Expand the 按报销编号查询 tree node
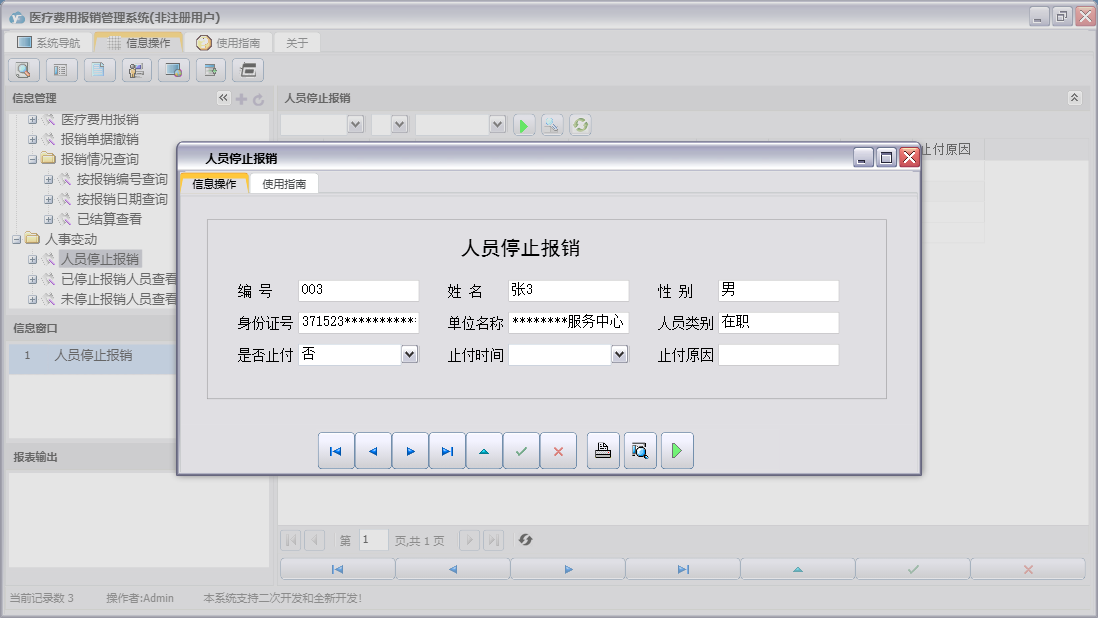The image size is (1098, 618). tap(49, 179)
